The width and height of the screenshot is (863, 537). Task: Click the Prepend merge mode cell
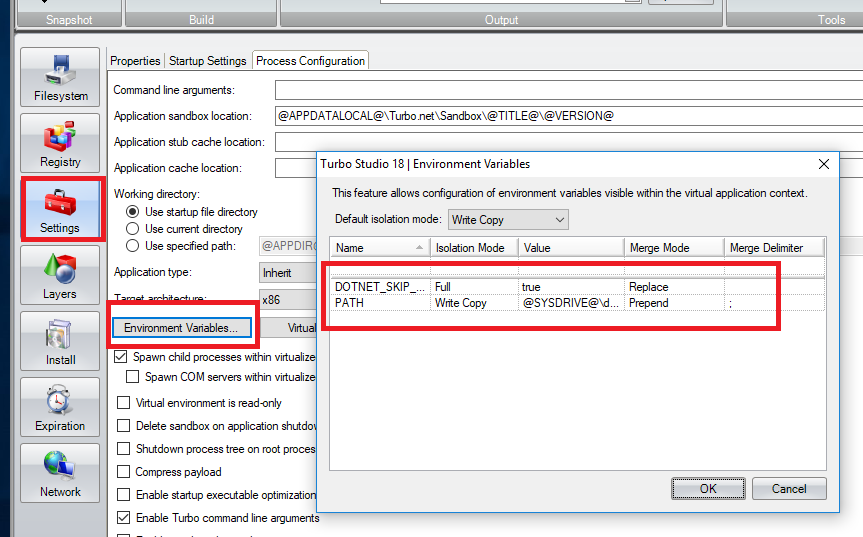point(674,303)
